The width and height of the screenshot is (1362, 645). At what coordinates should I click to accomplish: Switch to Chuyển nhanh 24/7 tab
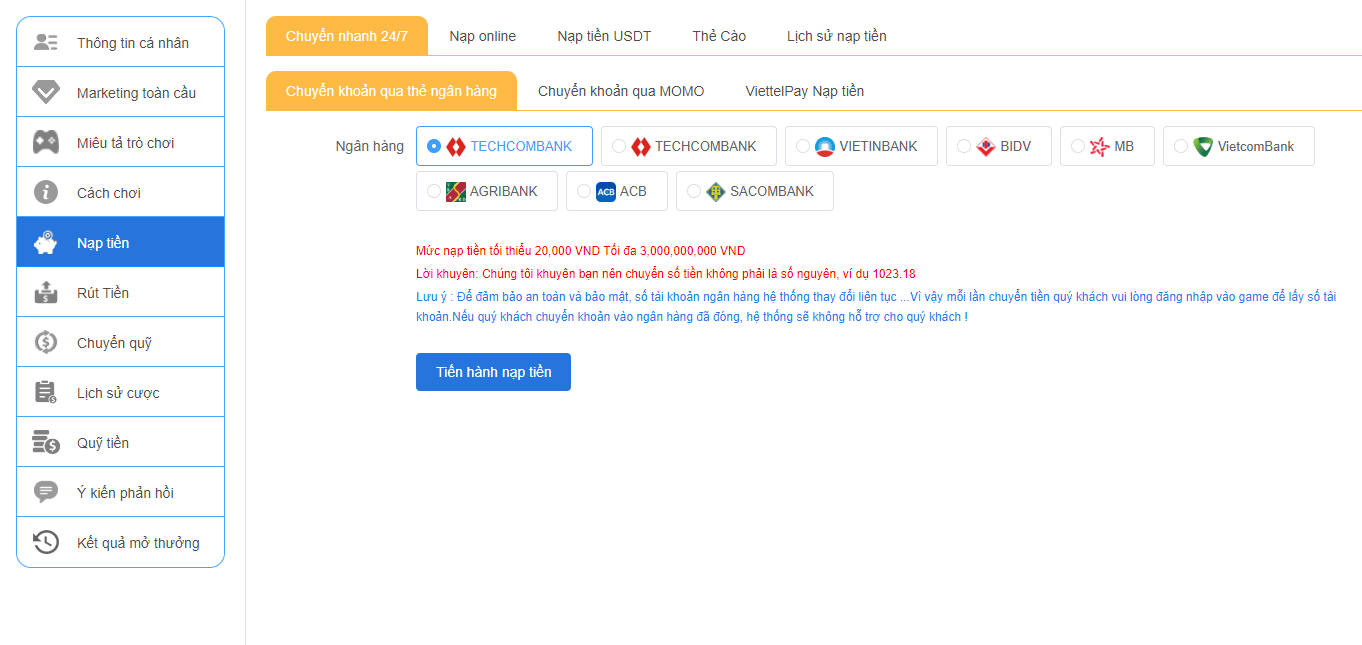point(347,36)
